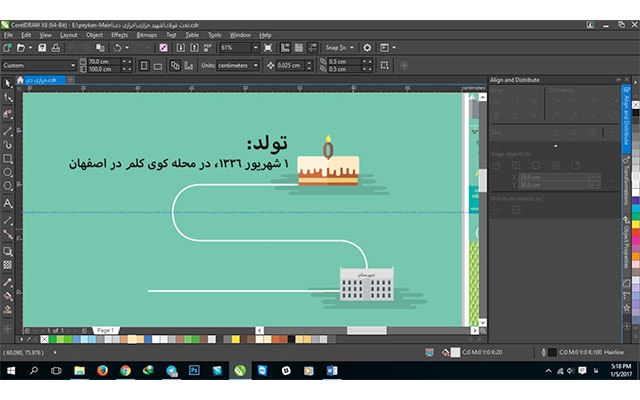Click the Print icon in toolbar
Screen dimensions: 640x400
[x=56, y=48]
